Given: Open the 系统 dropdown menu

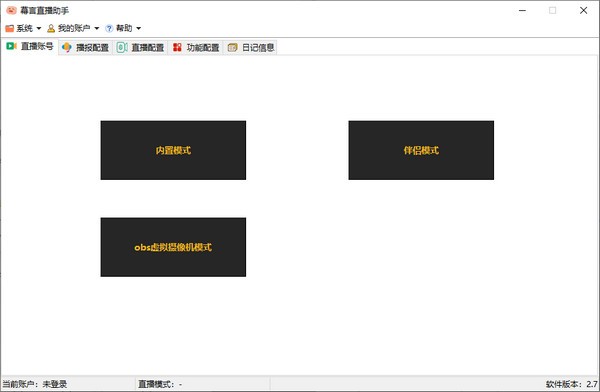Looking at the screenshot, I should pos(23,28).
